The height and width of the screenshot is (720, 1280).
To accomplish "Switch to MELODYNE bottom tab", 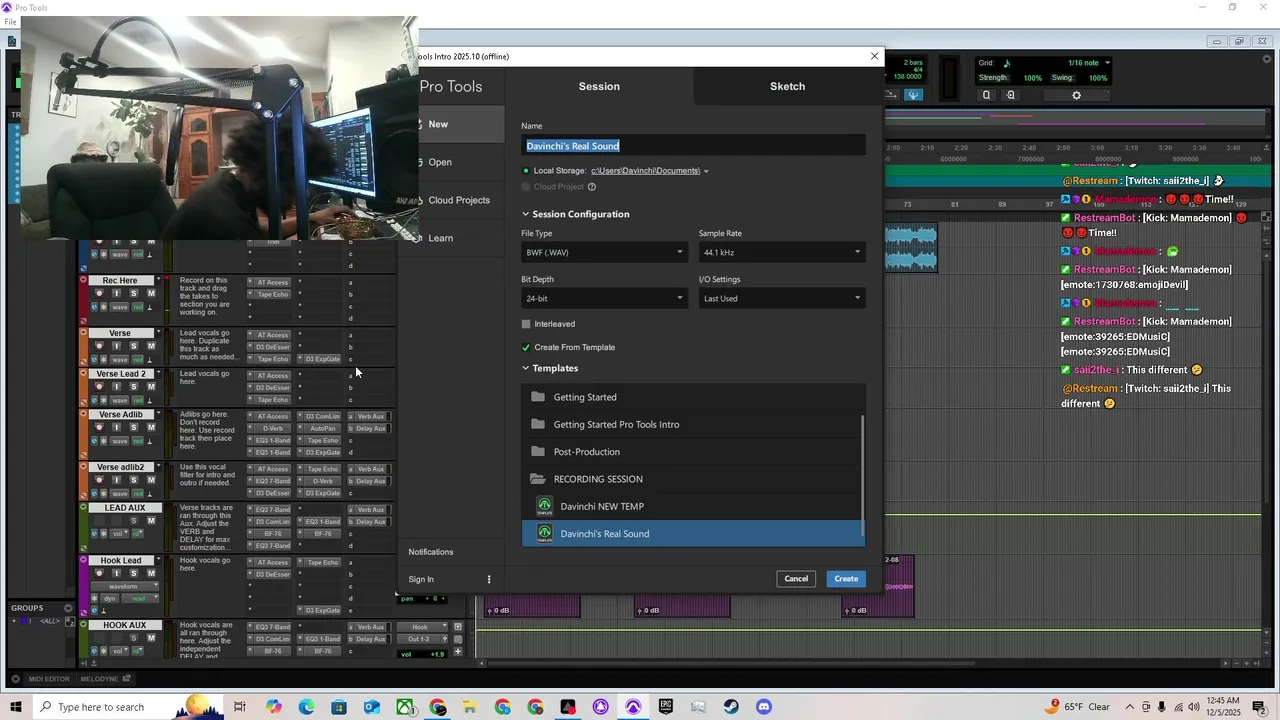I will coord(99,679).
